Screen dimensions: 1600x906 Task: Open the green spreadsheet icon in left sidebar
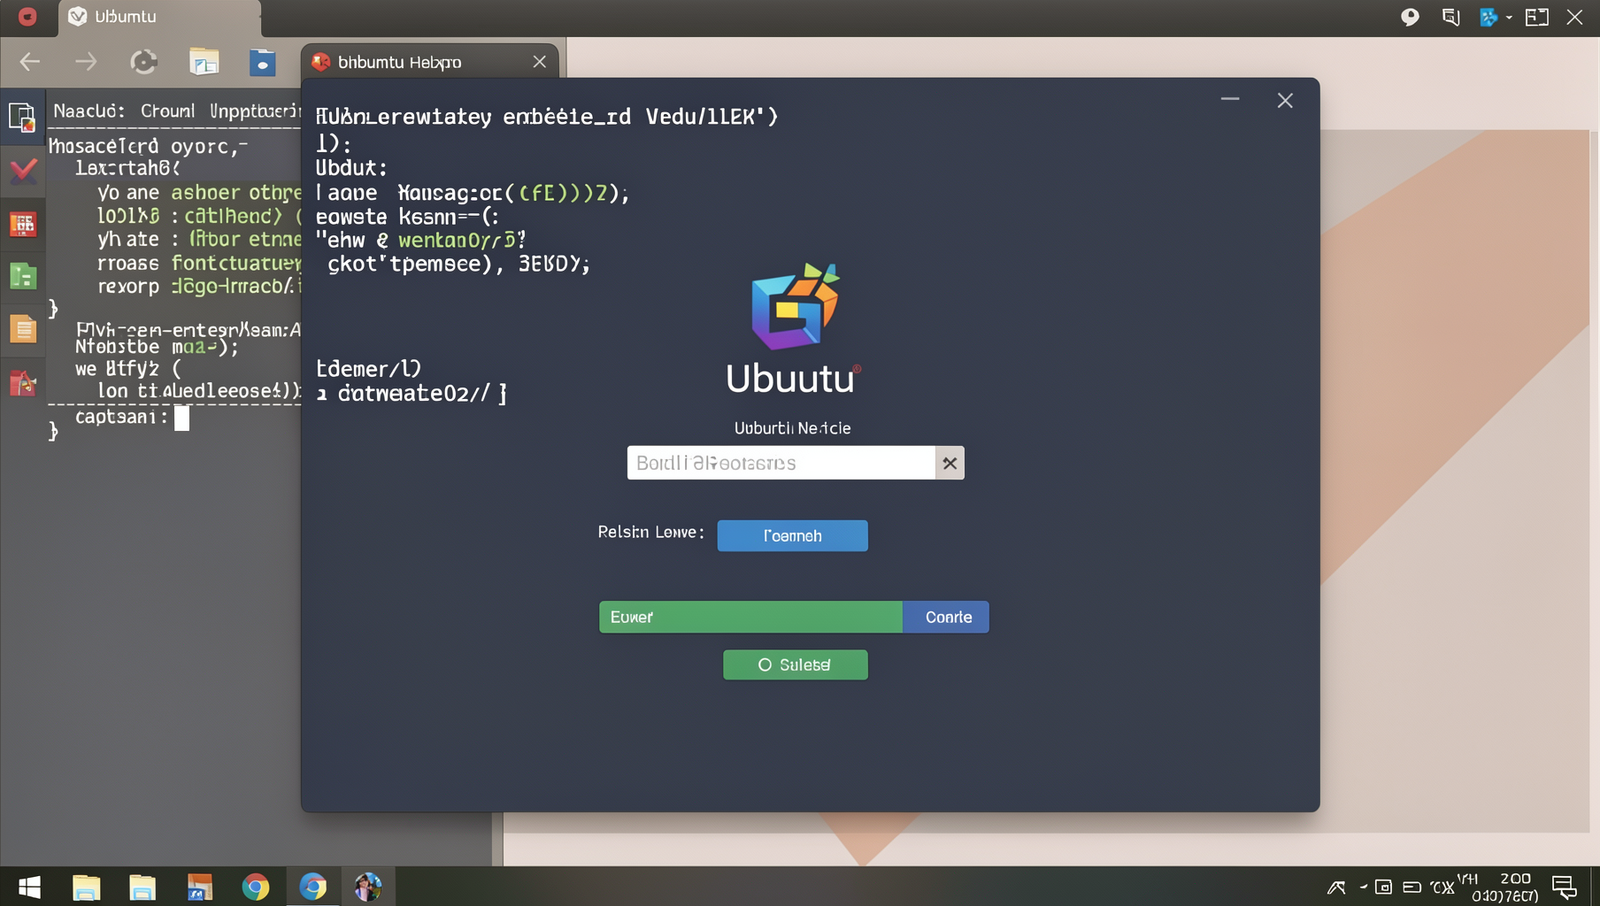coord(23,276)
